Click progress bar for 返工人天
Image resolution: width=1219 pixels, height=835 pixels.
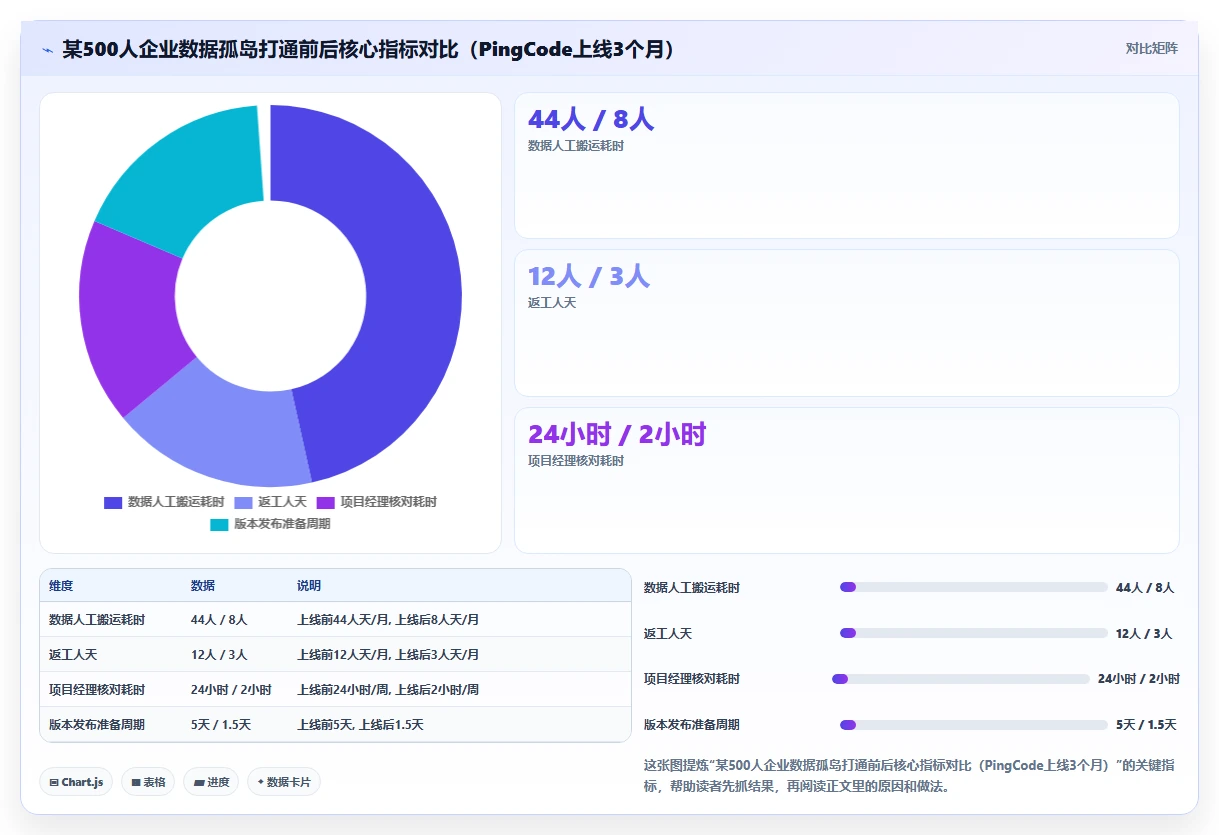point(974,633)
